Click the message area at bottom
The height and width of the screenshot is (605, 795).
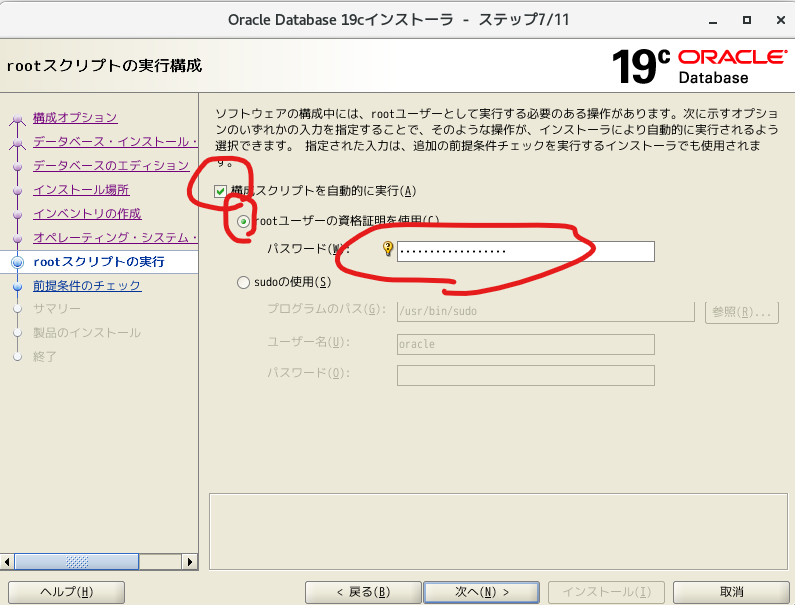click(498, 531)
